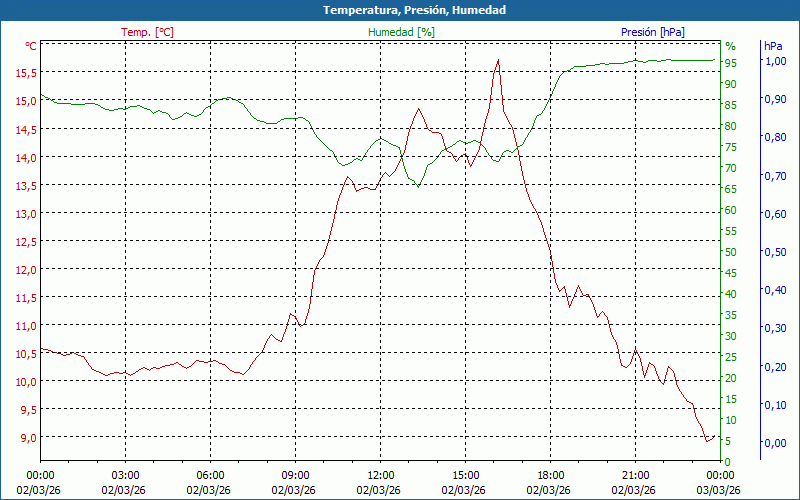Click the 0,50 tick on the pressure axis

pos(775,252)
